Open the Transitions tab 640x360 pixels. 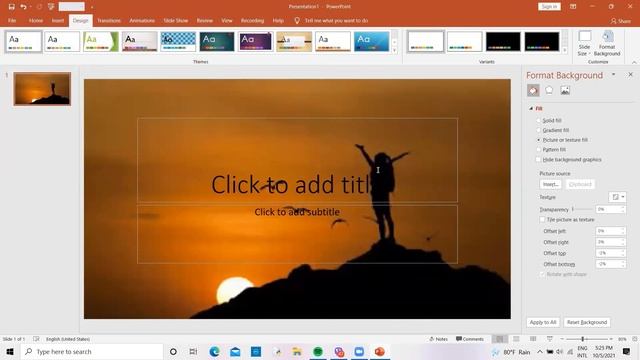(109, 20)
